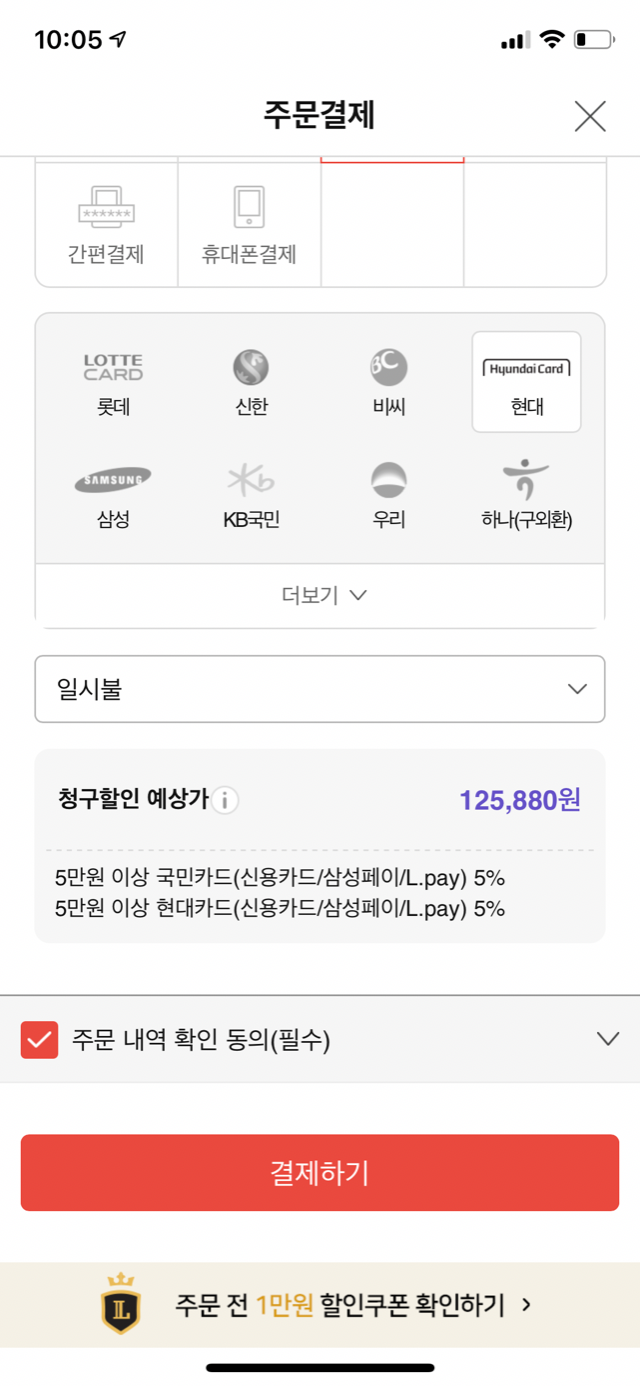640x1386 pixels.
Task: Tap the 결제하기 button
Action: pyautogui.click(x=320, y=1173)
